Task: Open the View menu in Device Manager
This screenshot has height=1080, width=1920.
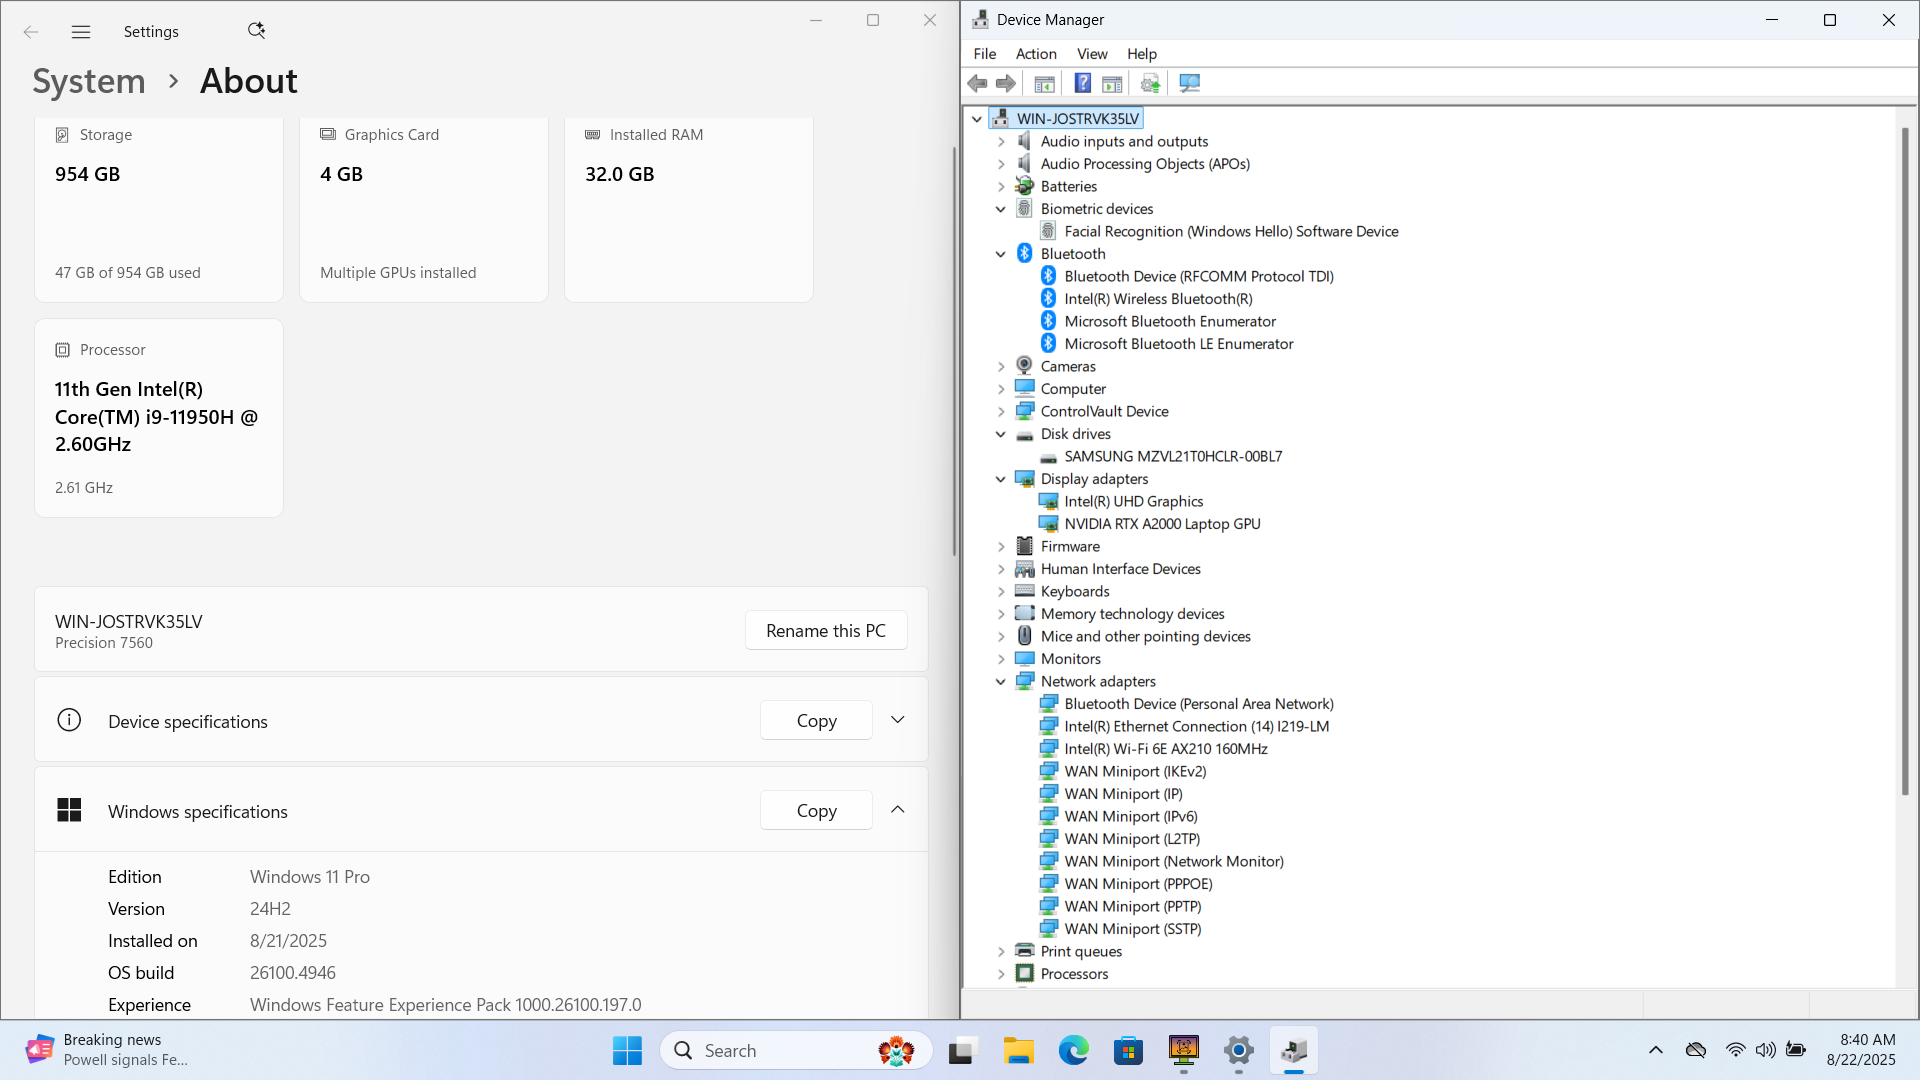Action: pos(1091,54)
